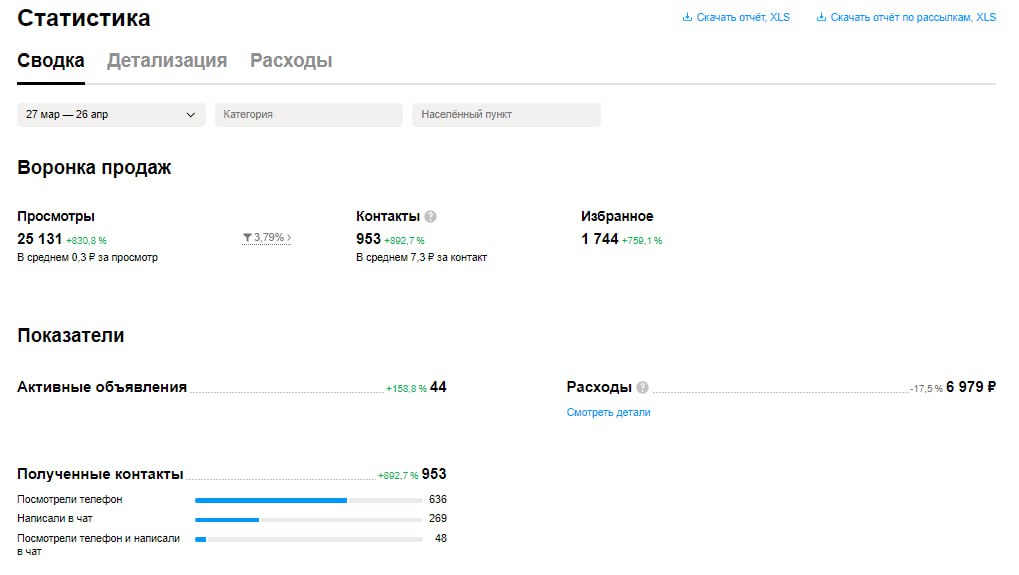1019x575 pixels.
Task: Click the Избранное value 1 744
Action: pos(600,239)
